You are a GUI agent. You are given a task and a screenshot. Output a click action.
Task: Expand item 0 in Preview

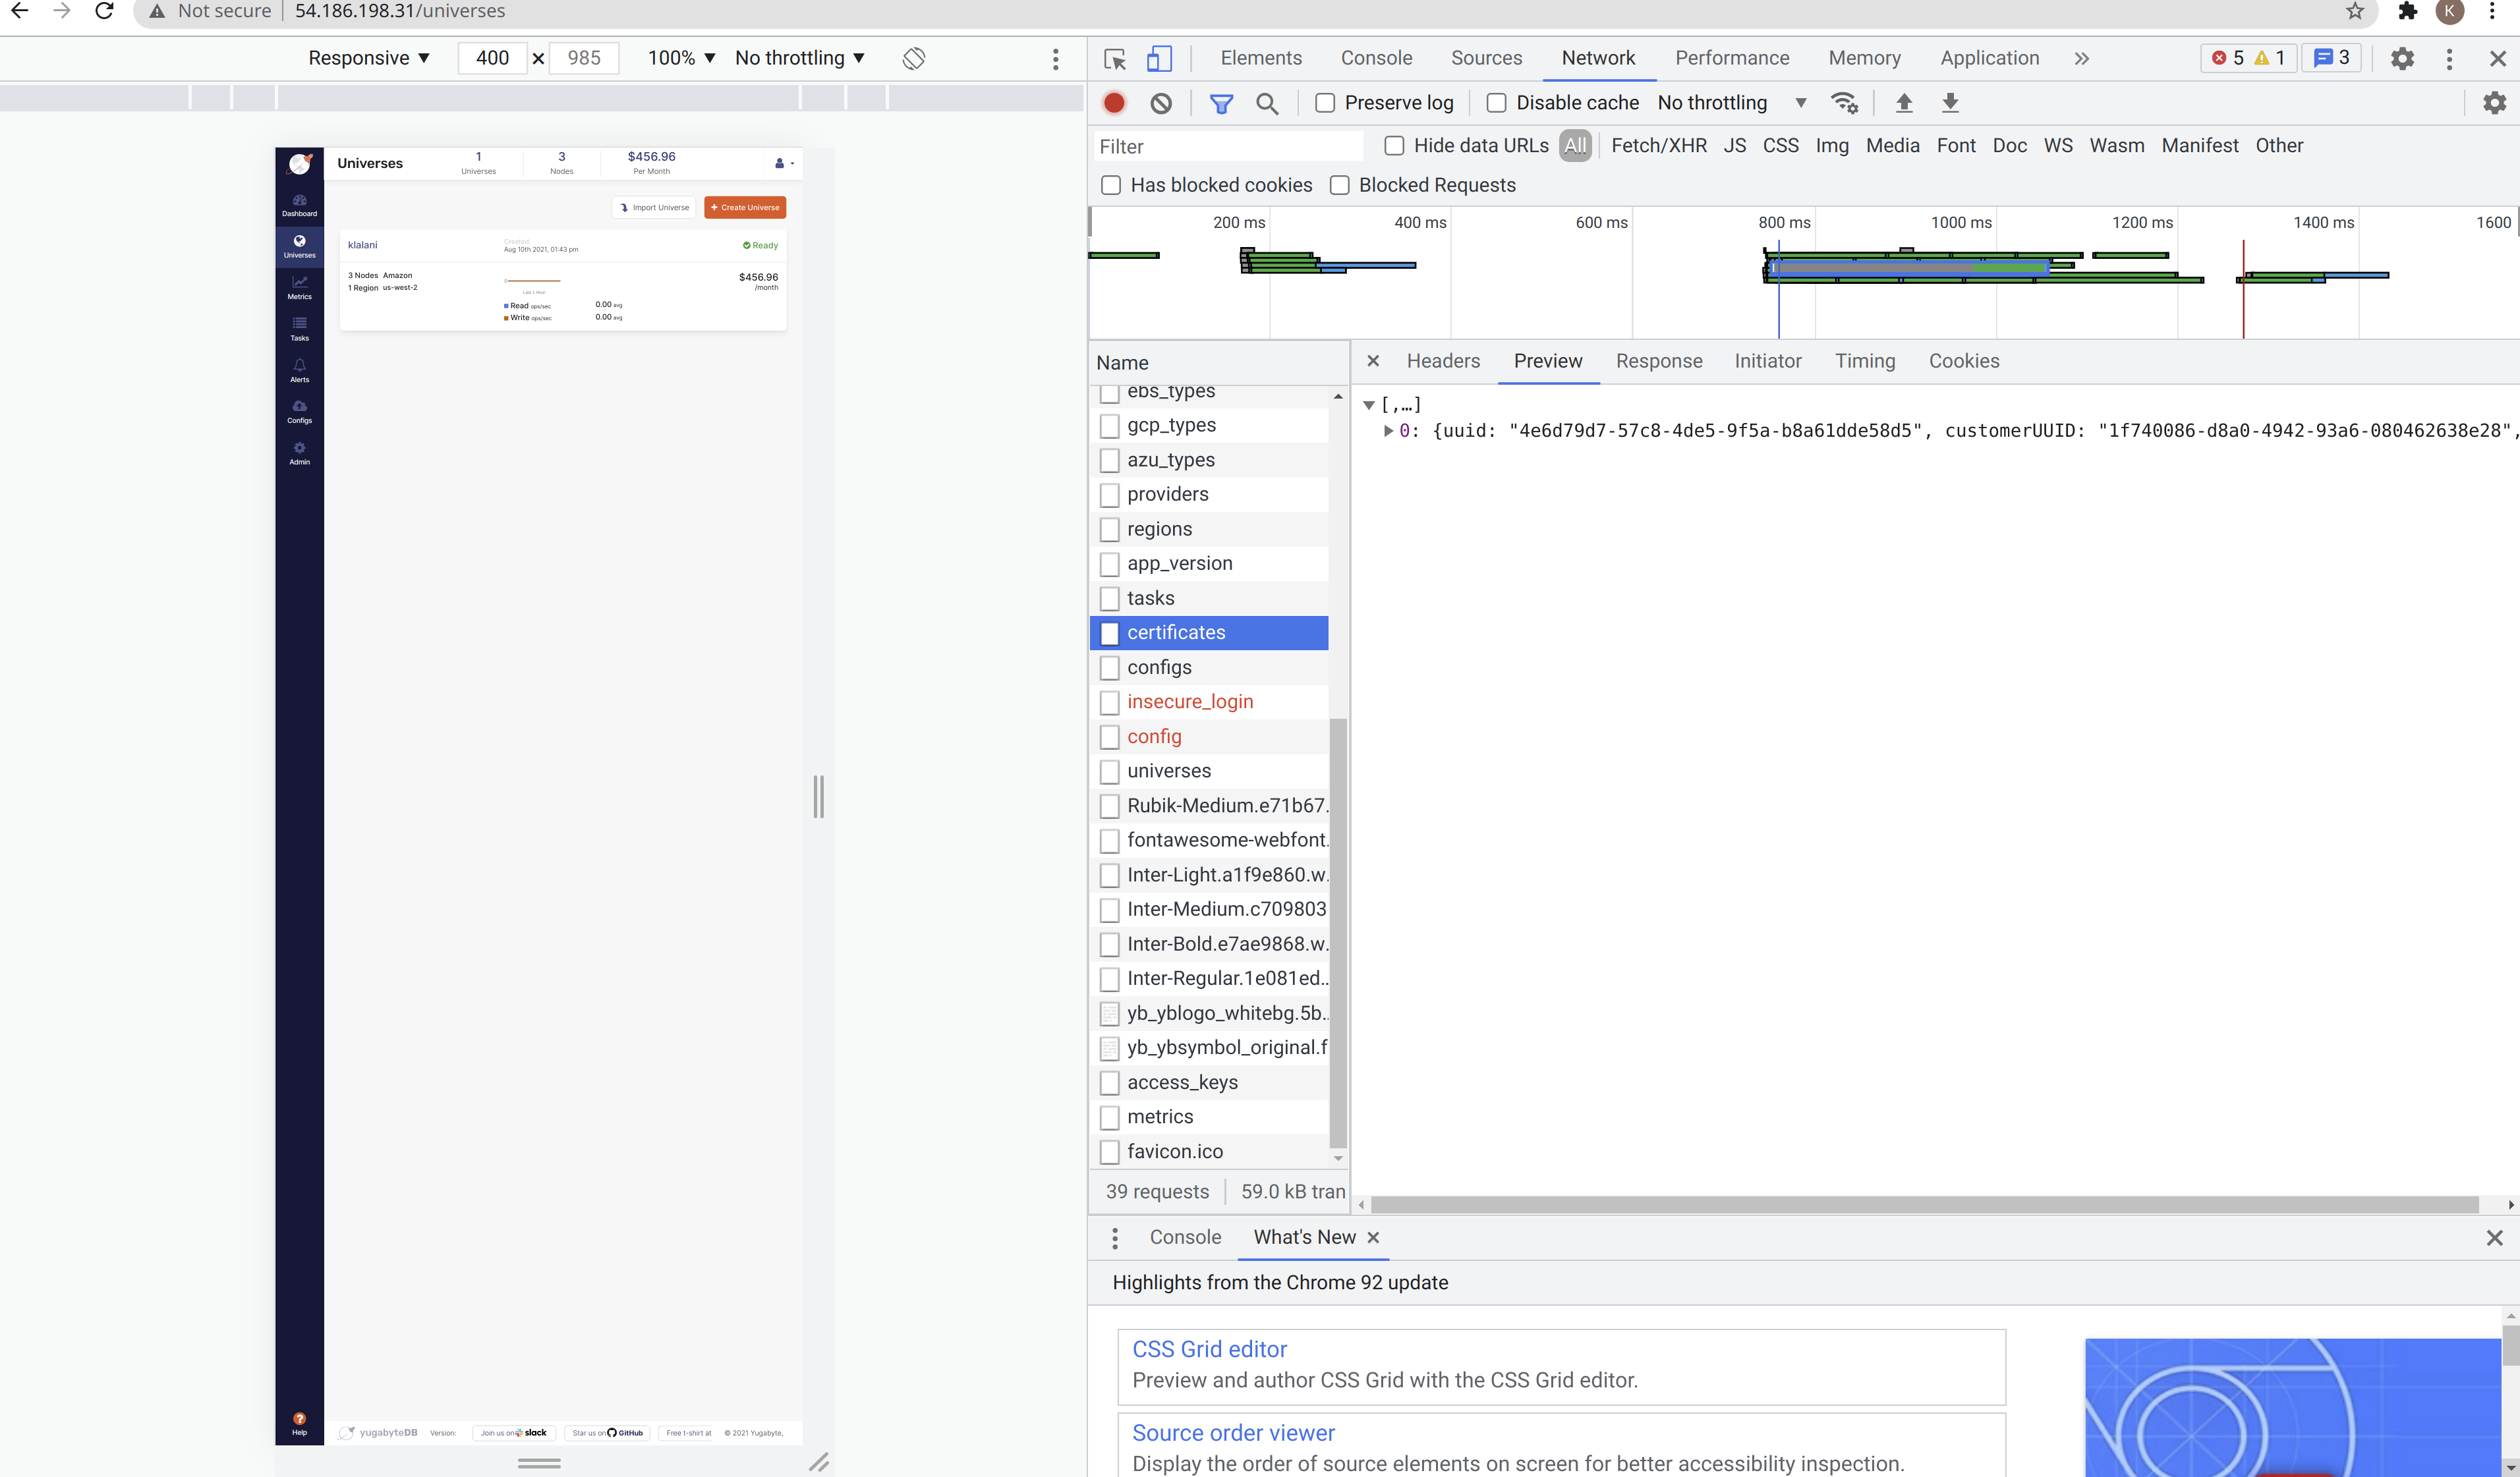(x=1388, y=431)
